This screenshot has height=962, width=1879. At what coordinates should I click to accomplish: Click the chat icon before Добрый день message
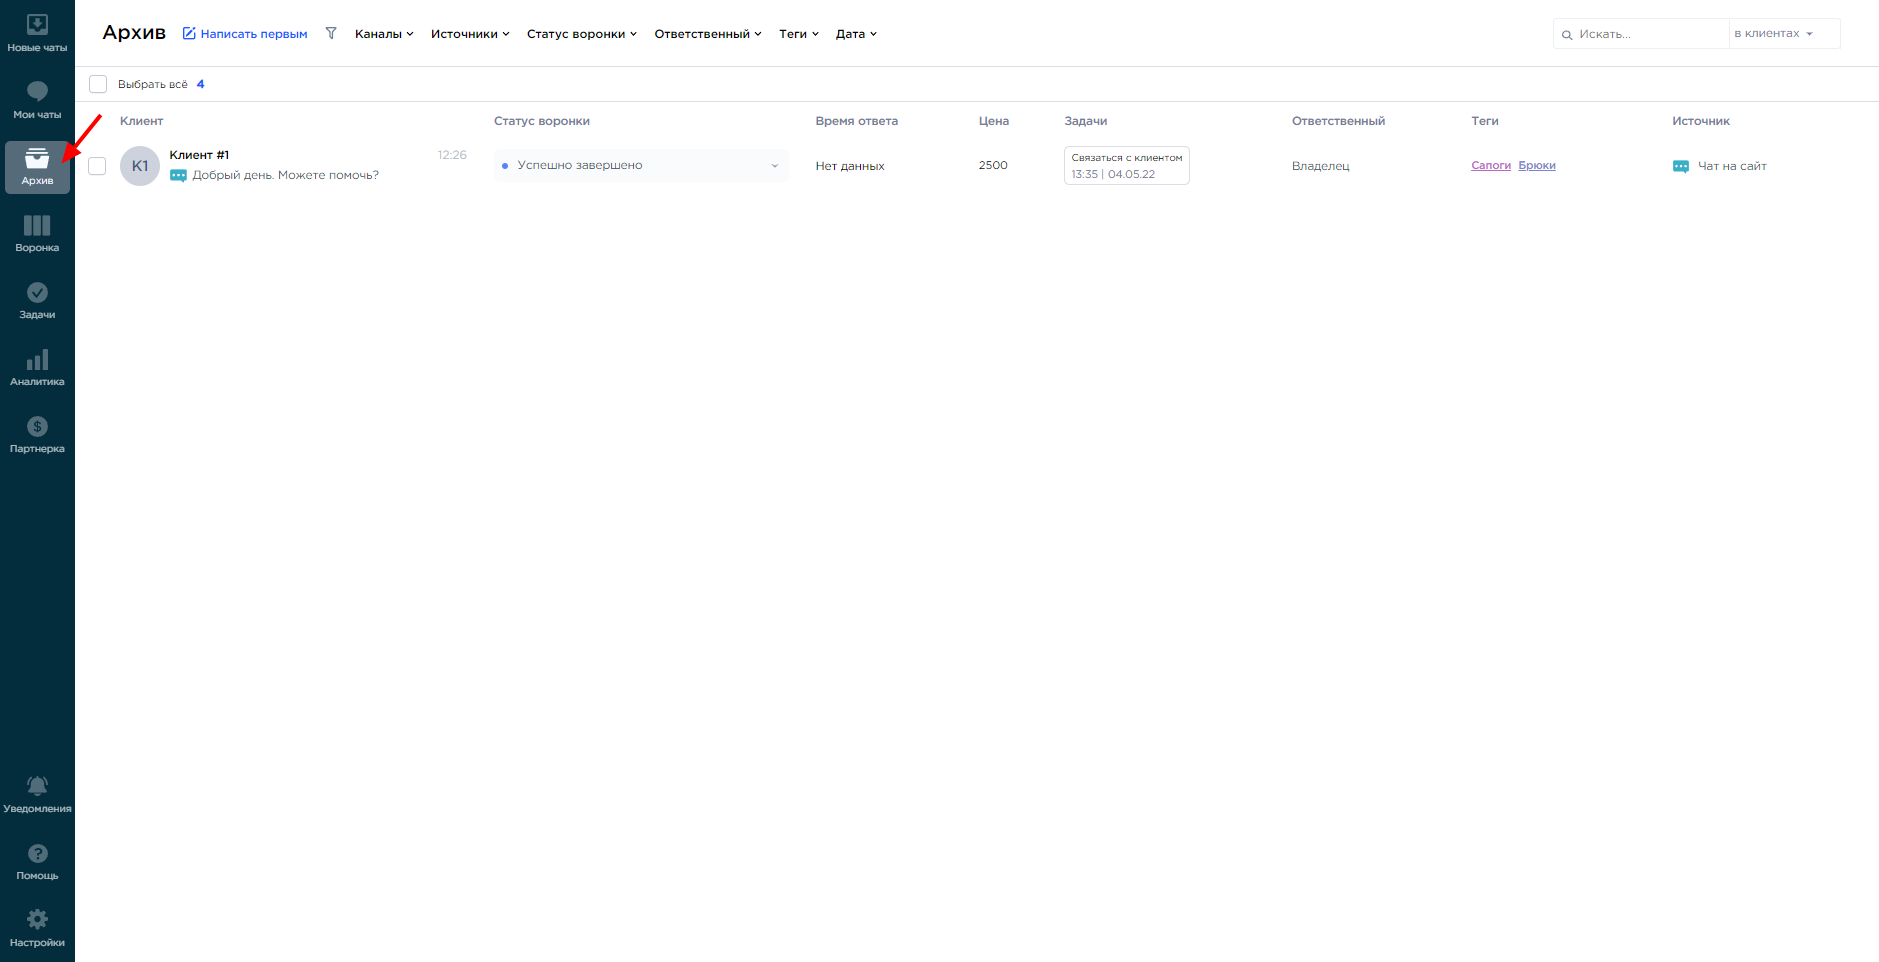(178, 175)
